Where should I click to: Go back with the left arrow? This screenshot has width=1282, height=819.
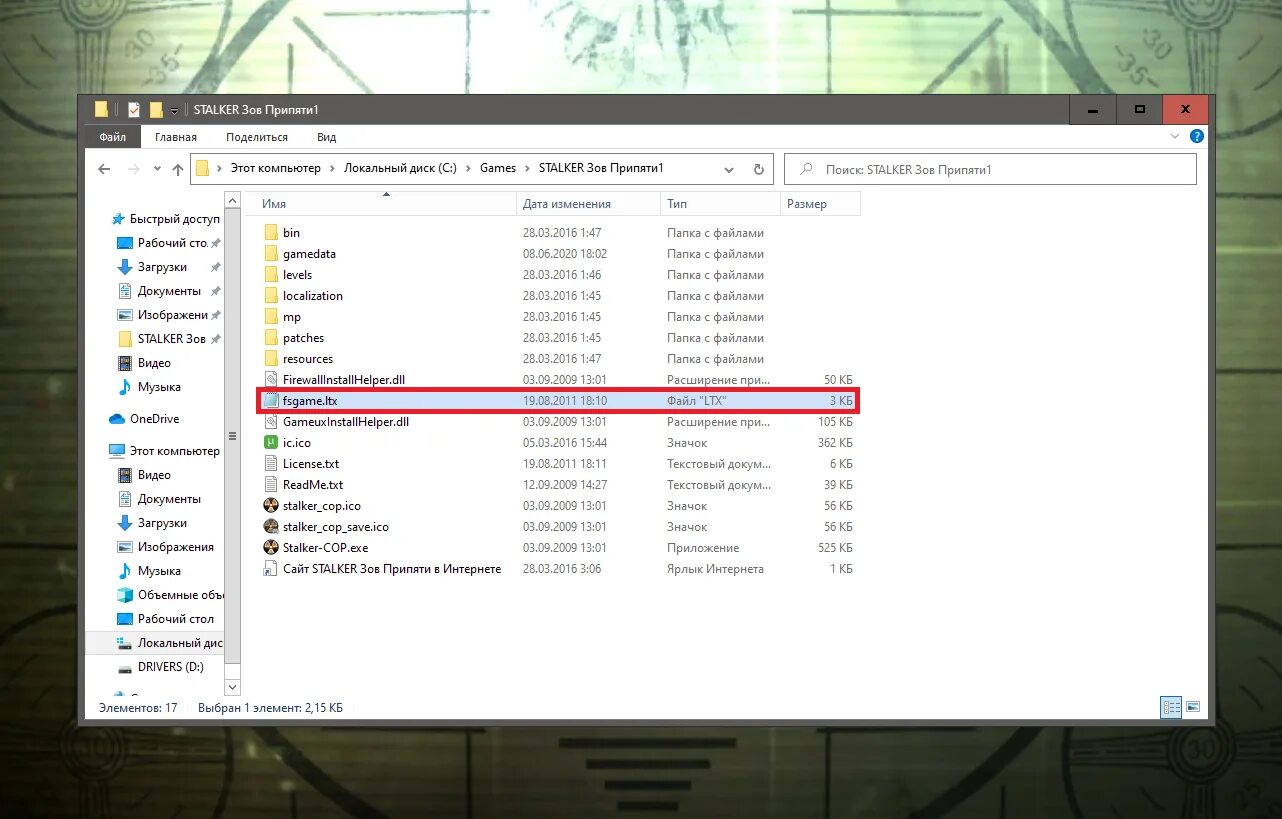tap(104, 169)
